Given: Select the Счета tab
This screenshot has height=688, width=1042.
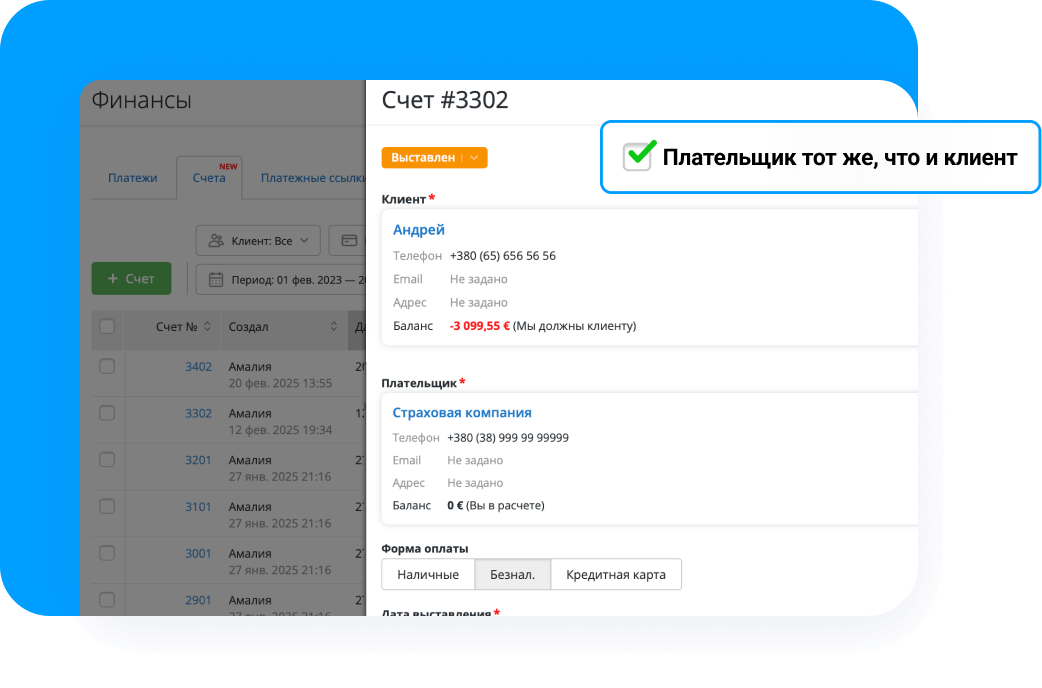Looking at the screenshot, I should pos(209,178).
